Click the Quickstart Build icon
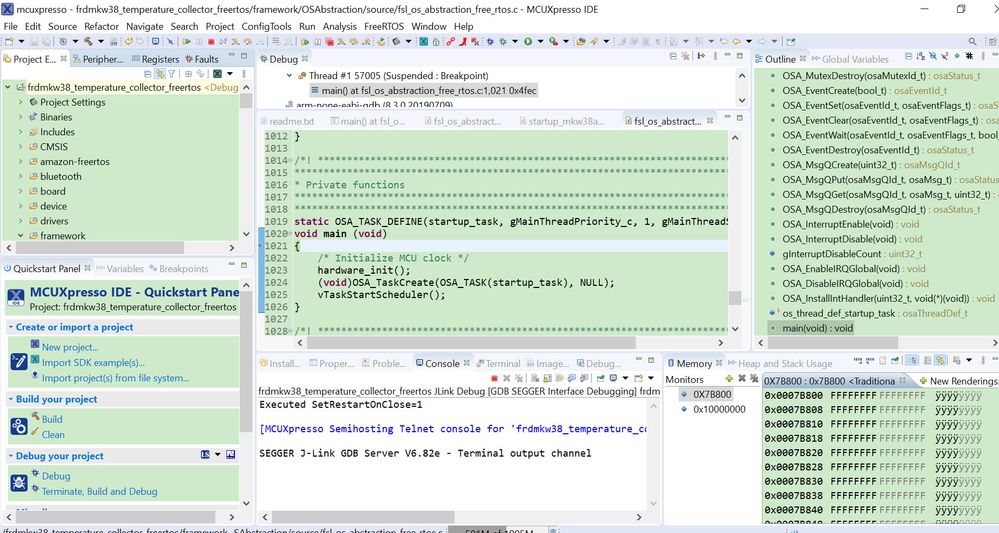Viewport: 999px width, 533px height. 19,426
